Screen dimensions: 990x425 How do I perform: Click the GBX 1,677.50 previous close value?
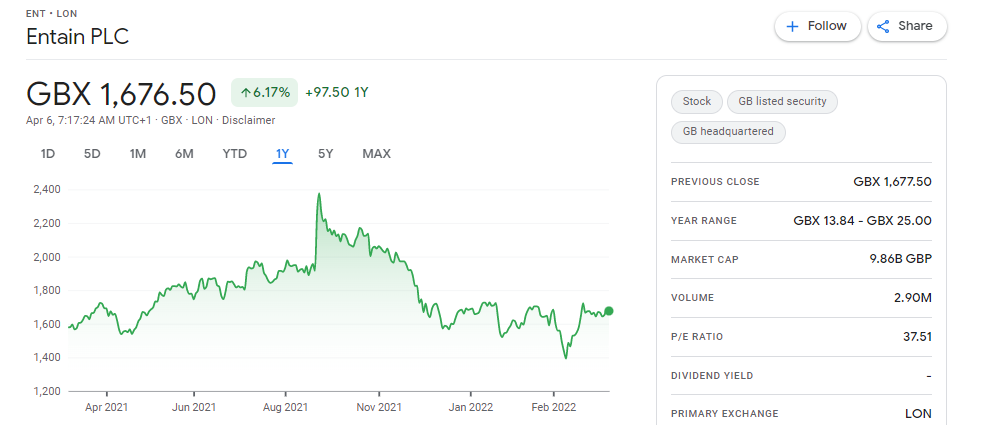892,182
